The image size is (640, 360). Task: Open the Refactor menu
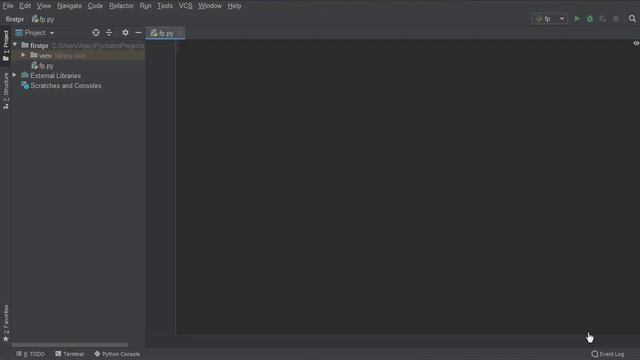pos(121,6)
